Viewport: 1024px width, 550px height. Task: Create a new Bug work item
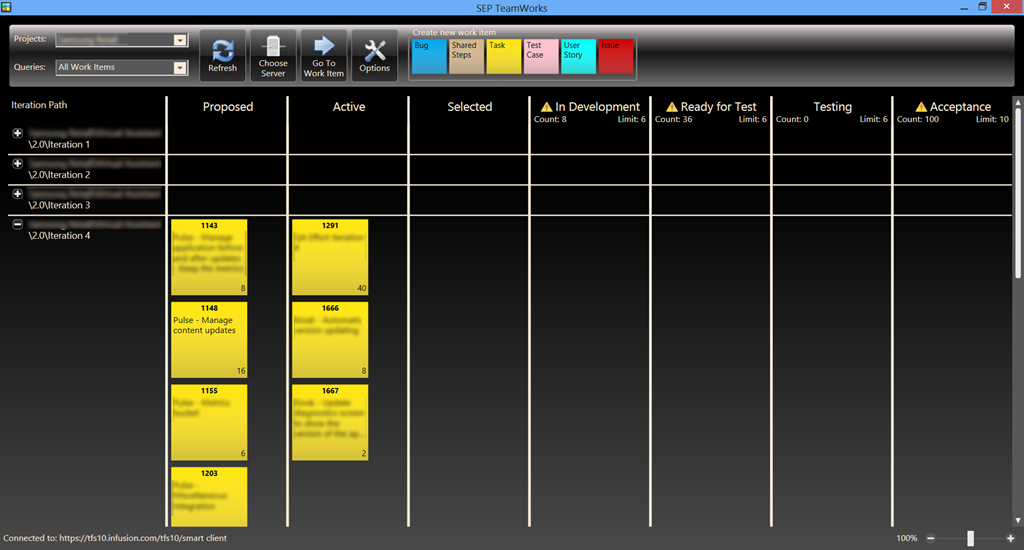pyautogui.click(x=429, y=56)
